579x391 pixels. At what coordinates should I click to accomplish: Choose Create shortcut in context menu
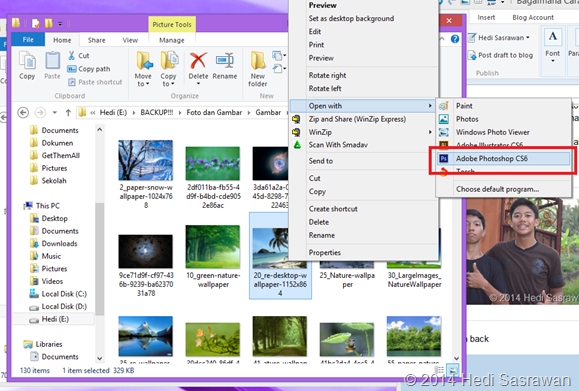tap(333, 209)
